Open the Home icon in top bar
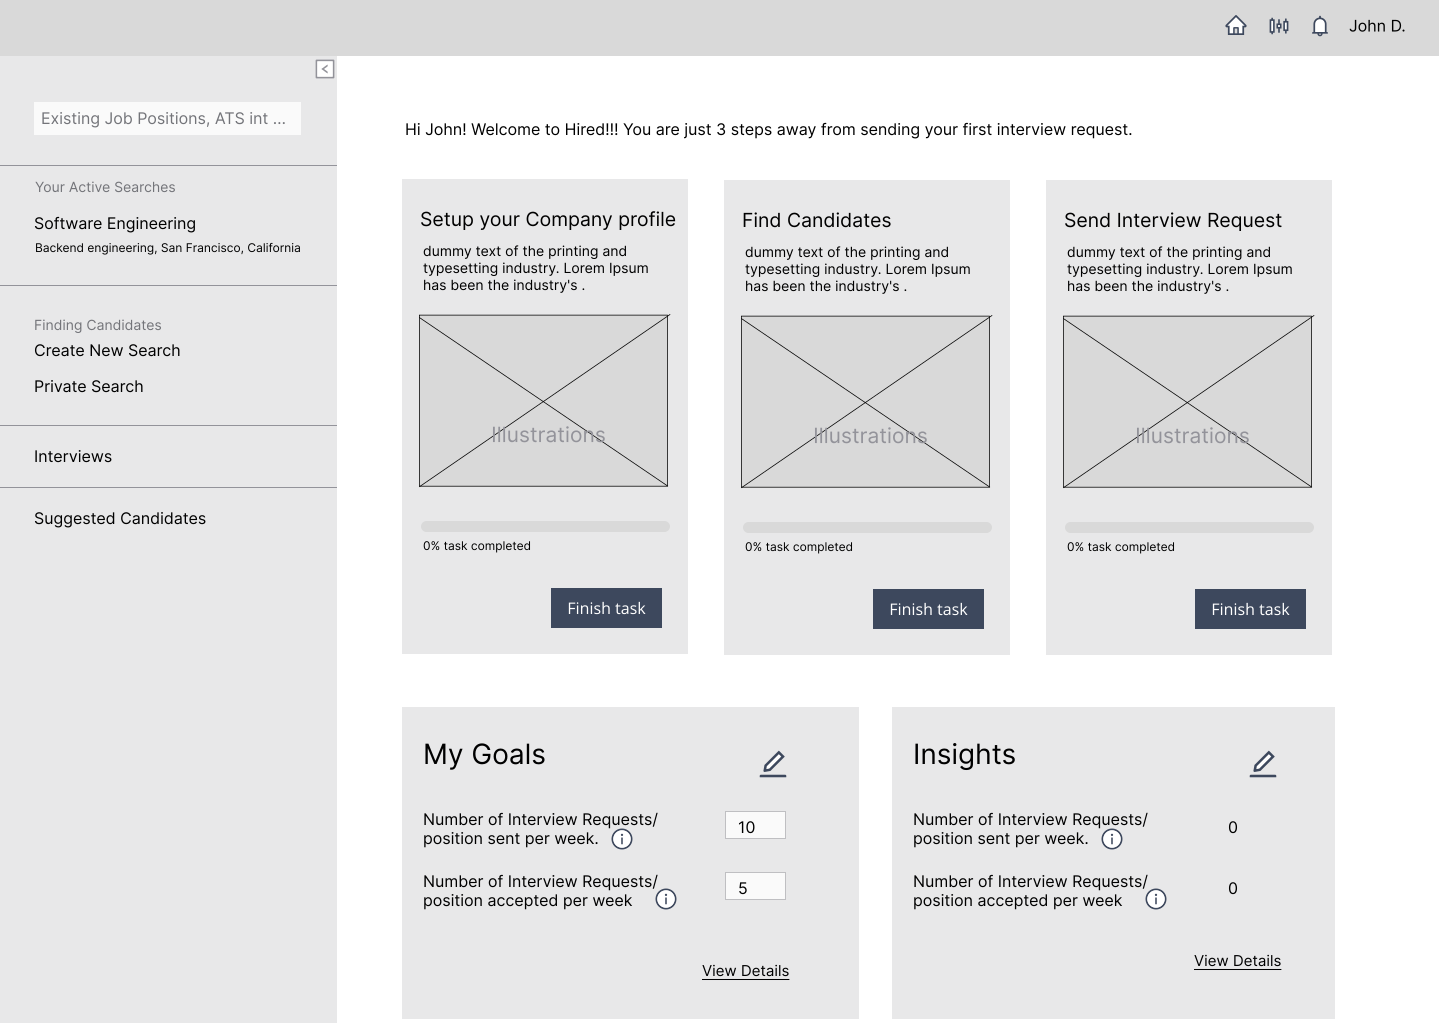The height and width of the screenshot is (1023, 1440). click(x=1235, y=25)
